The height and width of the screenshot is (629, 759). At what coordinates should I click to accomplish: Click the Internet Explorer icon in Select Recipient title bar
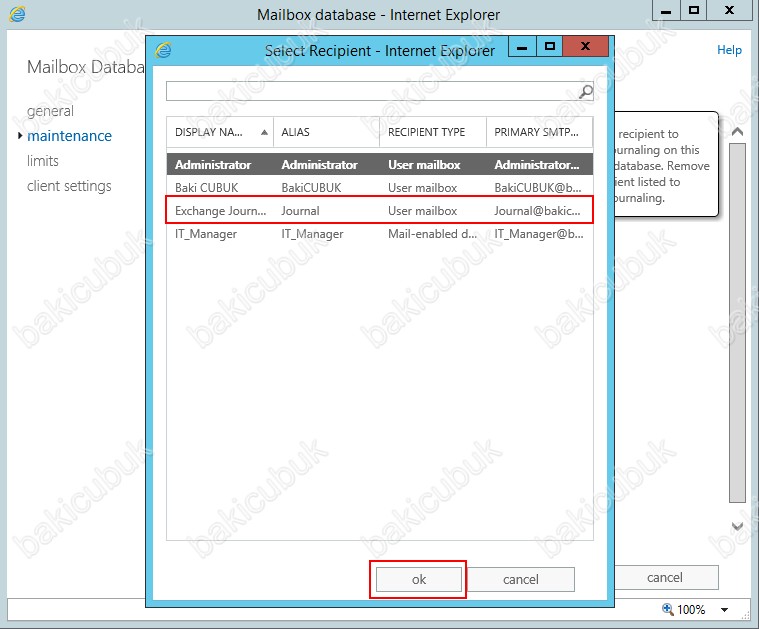164,50
